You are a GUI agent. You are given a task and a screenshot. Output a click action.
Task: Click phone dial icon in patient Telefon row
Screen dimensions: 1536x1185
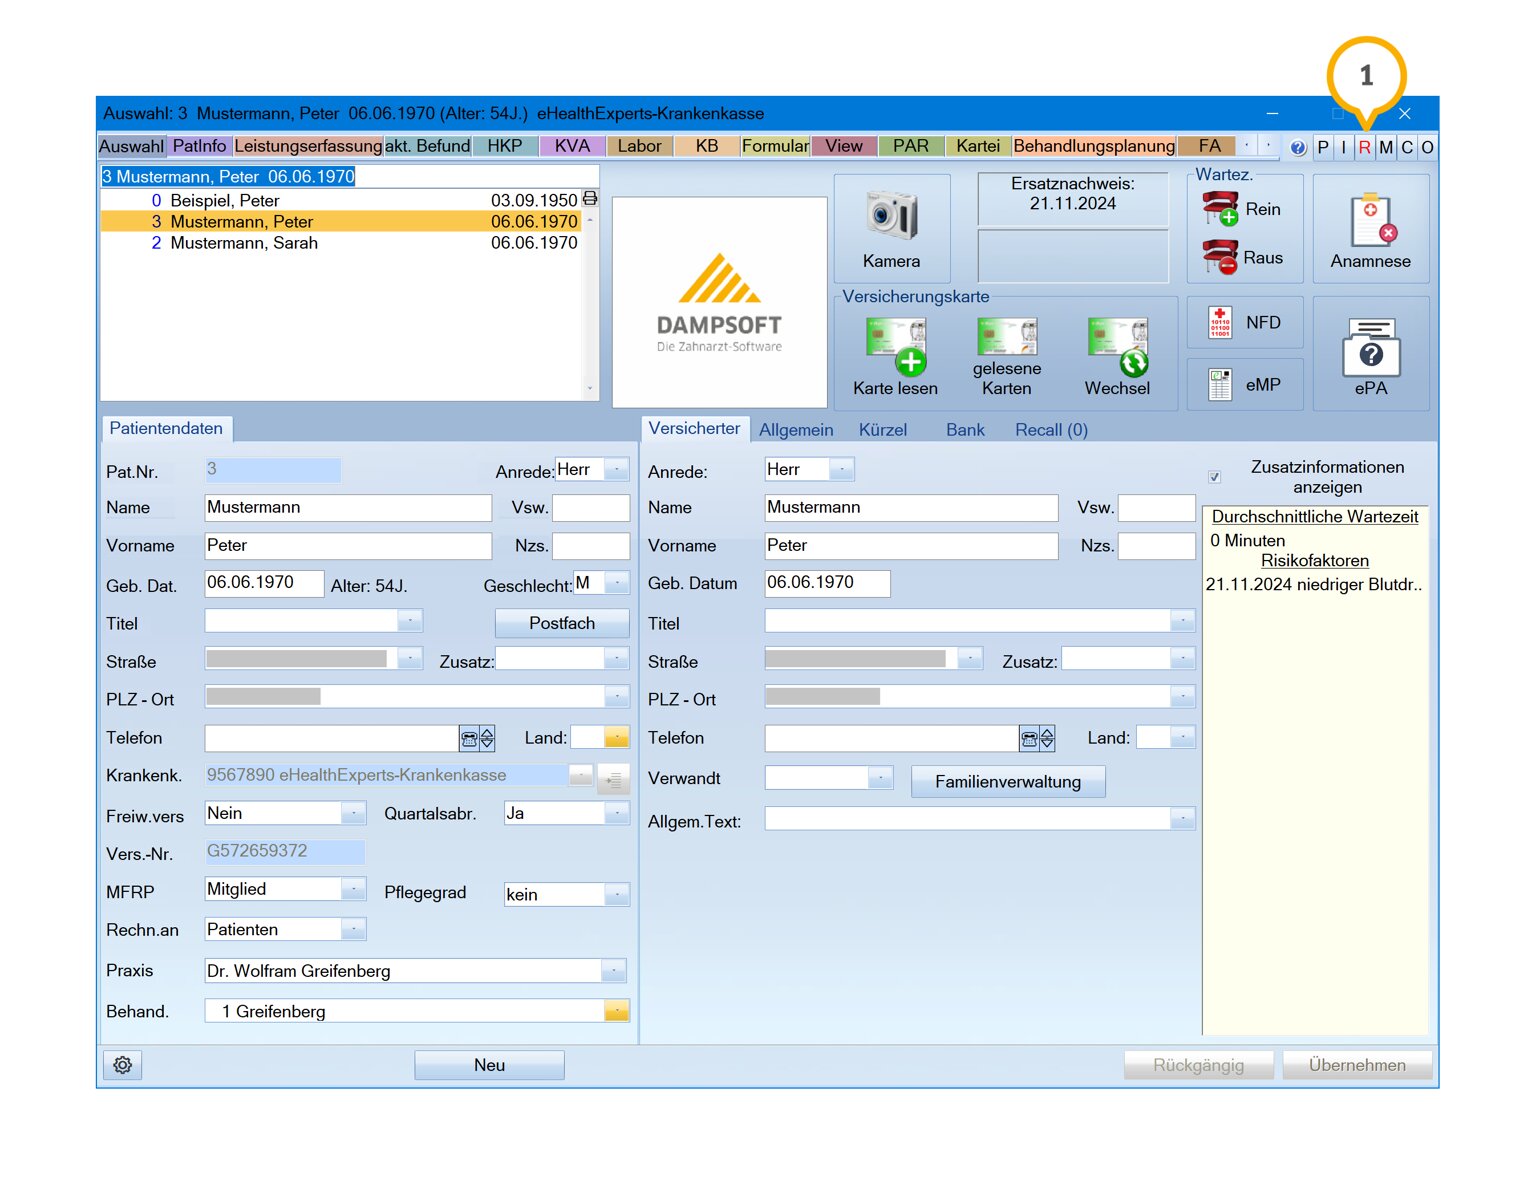468,739
